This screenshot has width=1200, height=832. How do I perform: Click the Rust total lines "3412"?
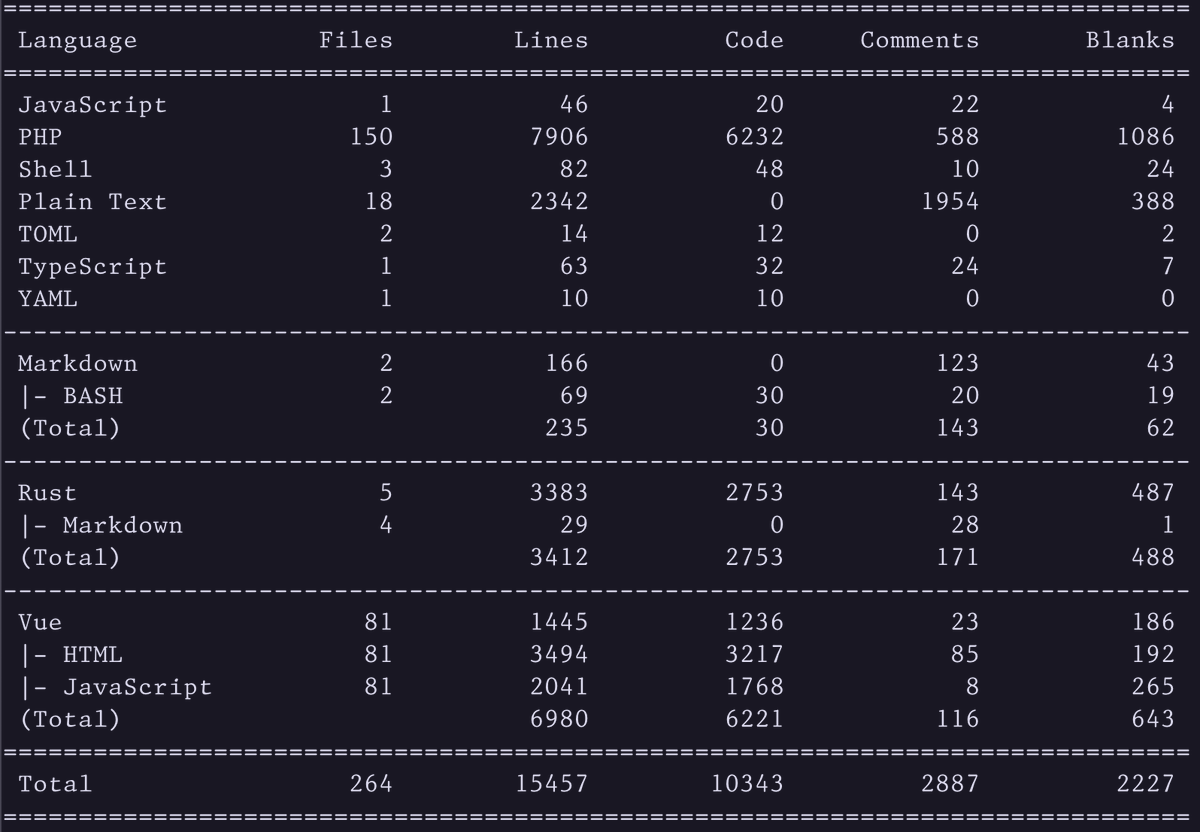coord(558,557)
